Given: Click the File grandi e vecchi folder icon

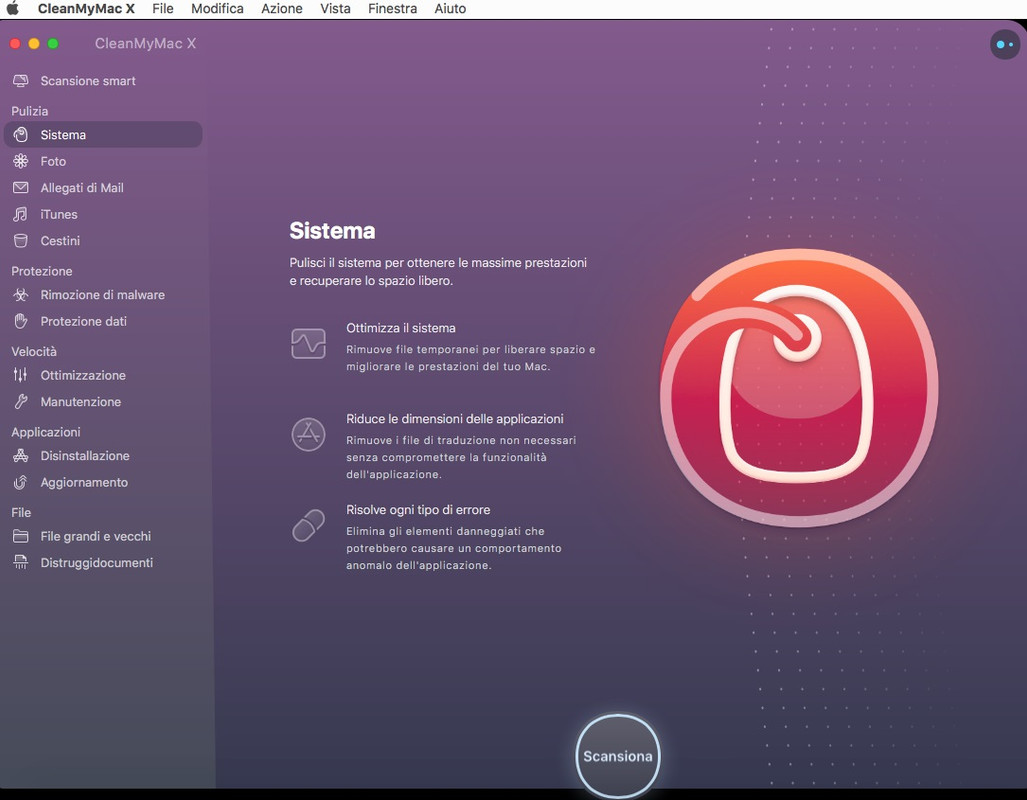Looking at the screenshot, I should pos(21,536).
